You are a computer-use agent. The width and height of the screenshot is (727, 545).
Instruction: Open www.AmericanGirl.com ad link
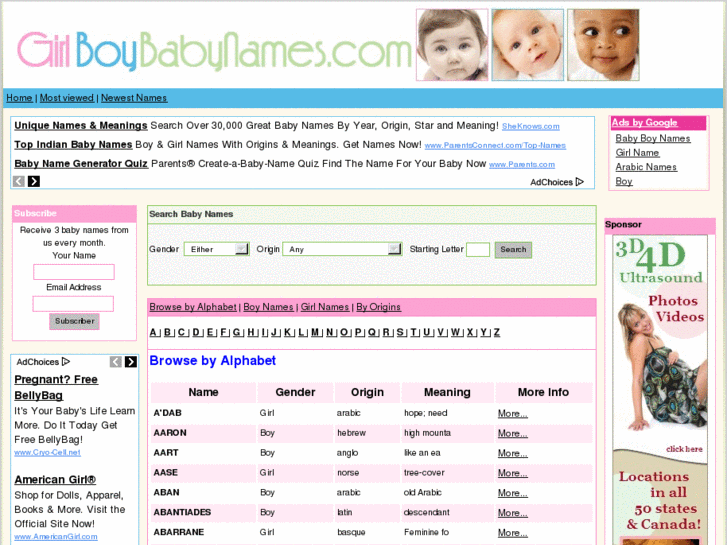pos(56,537)
